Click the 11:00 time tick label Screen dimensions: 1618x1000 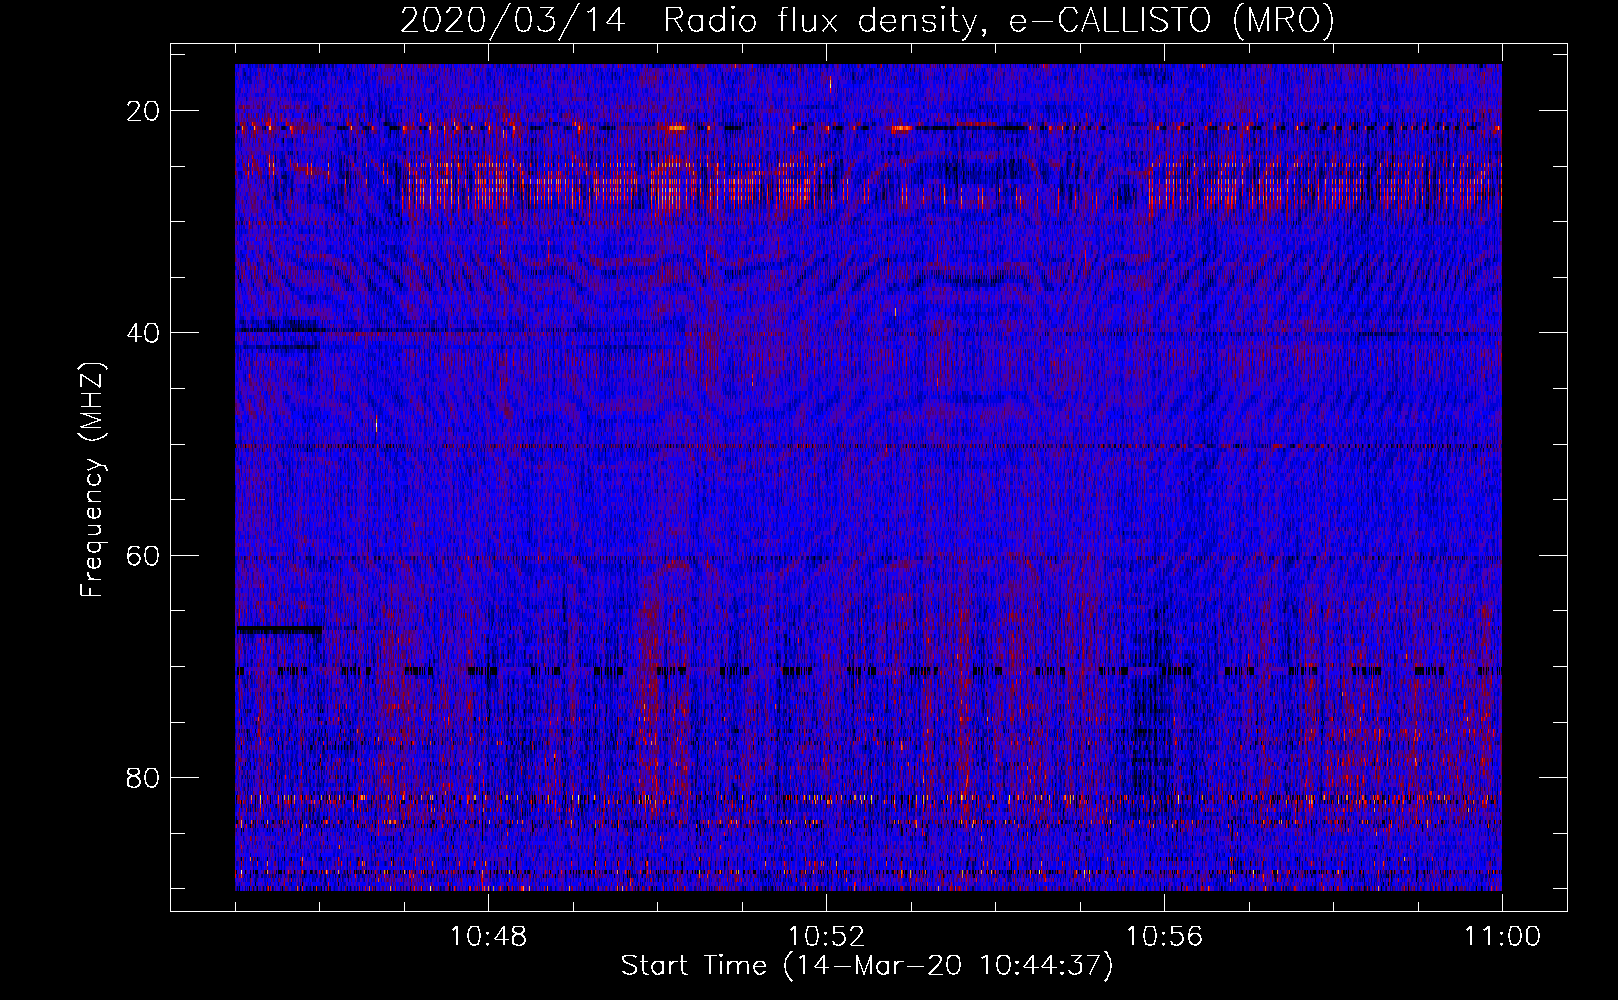click(x=1502, y=937)
